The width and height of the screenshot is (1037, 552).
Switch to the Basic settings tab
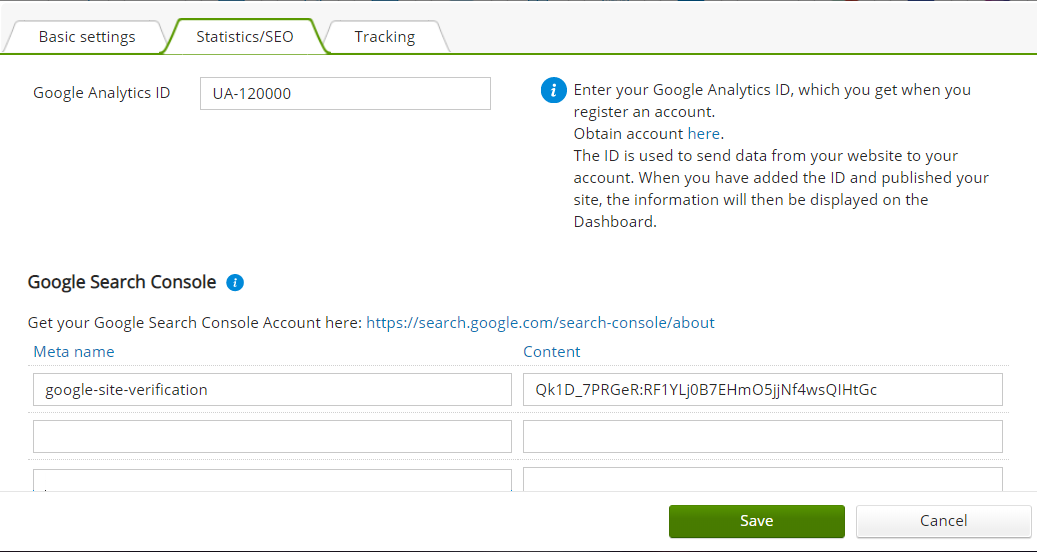86,37
